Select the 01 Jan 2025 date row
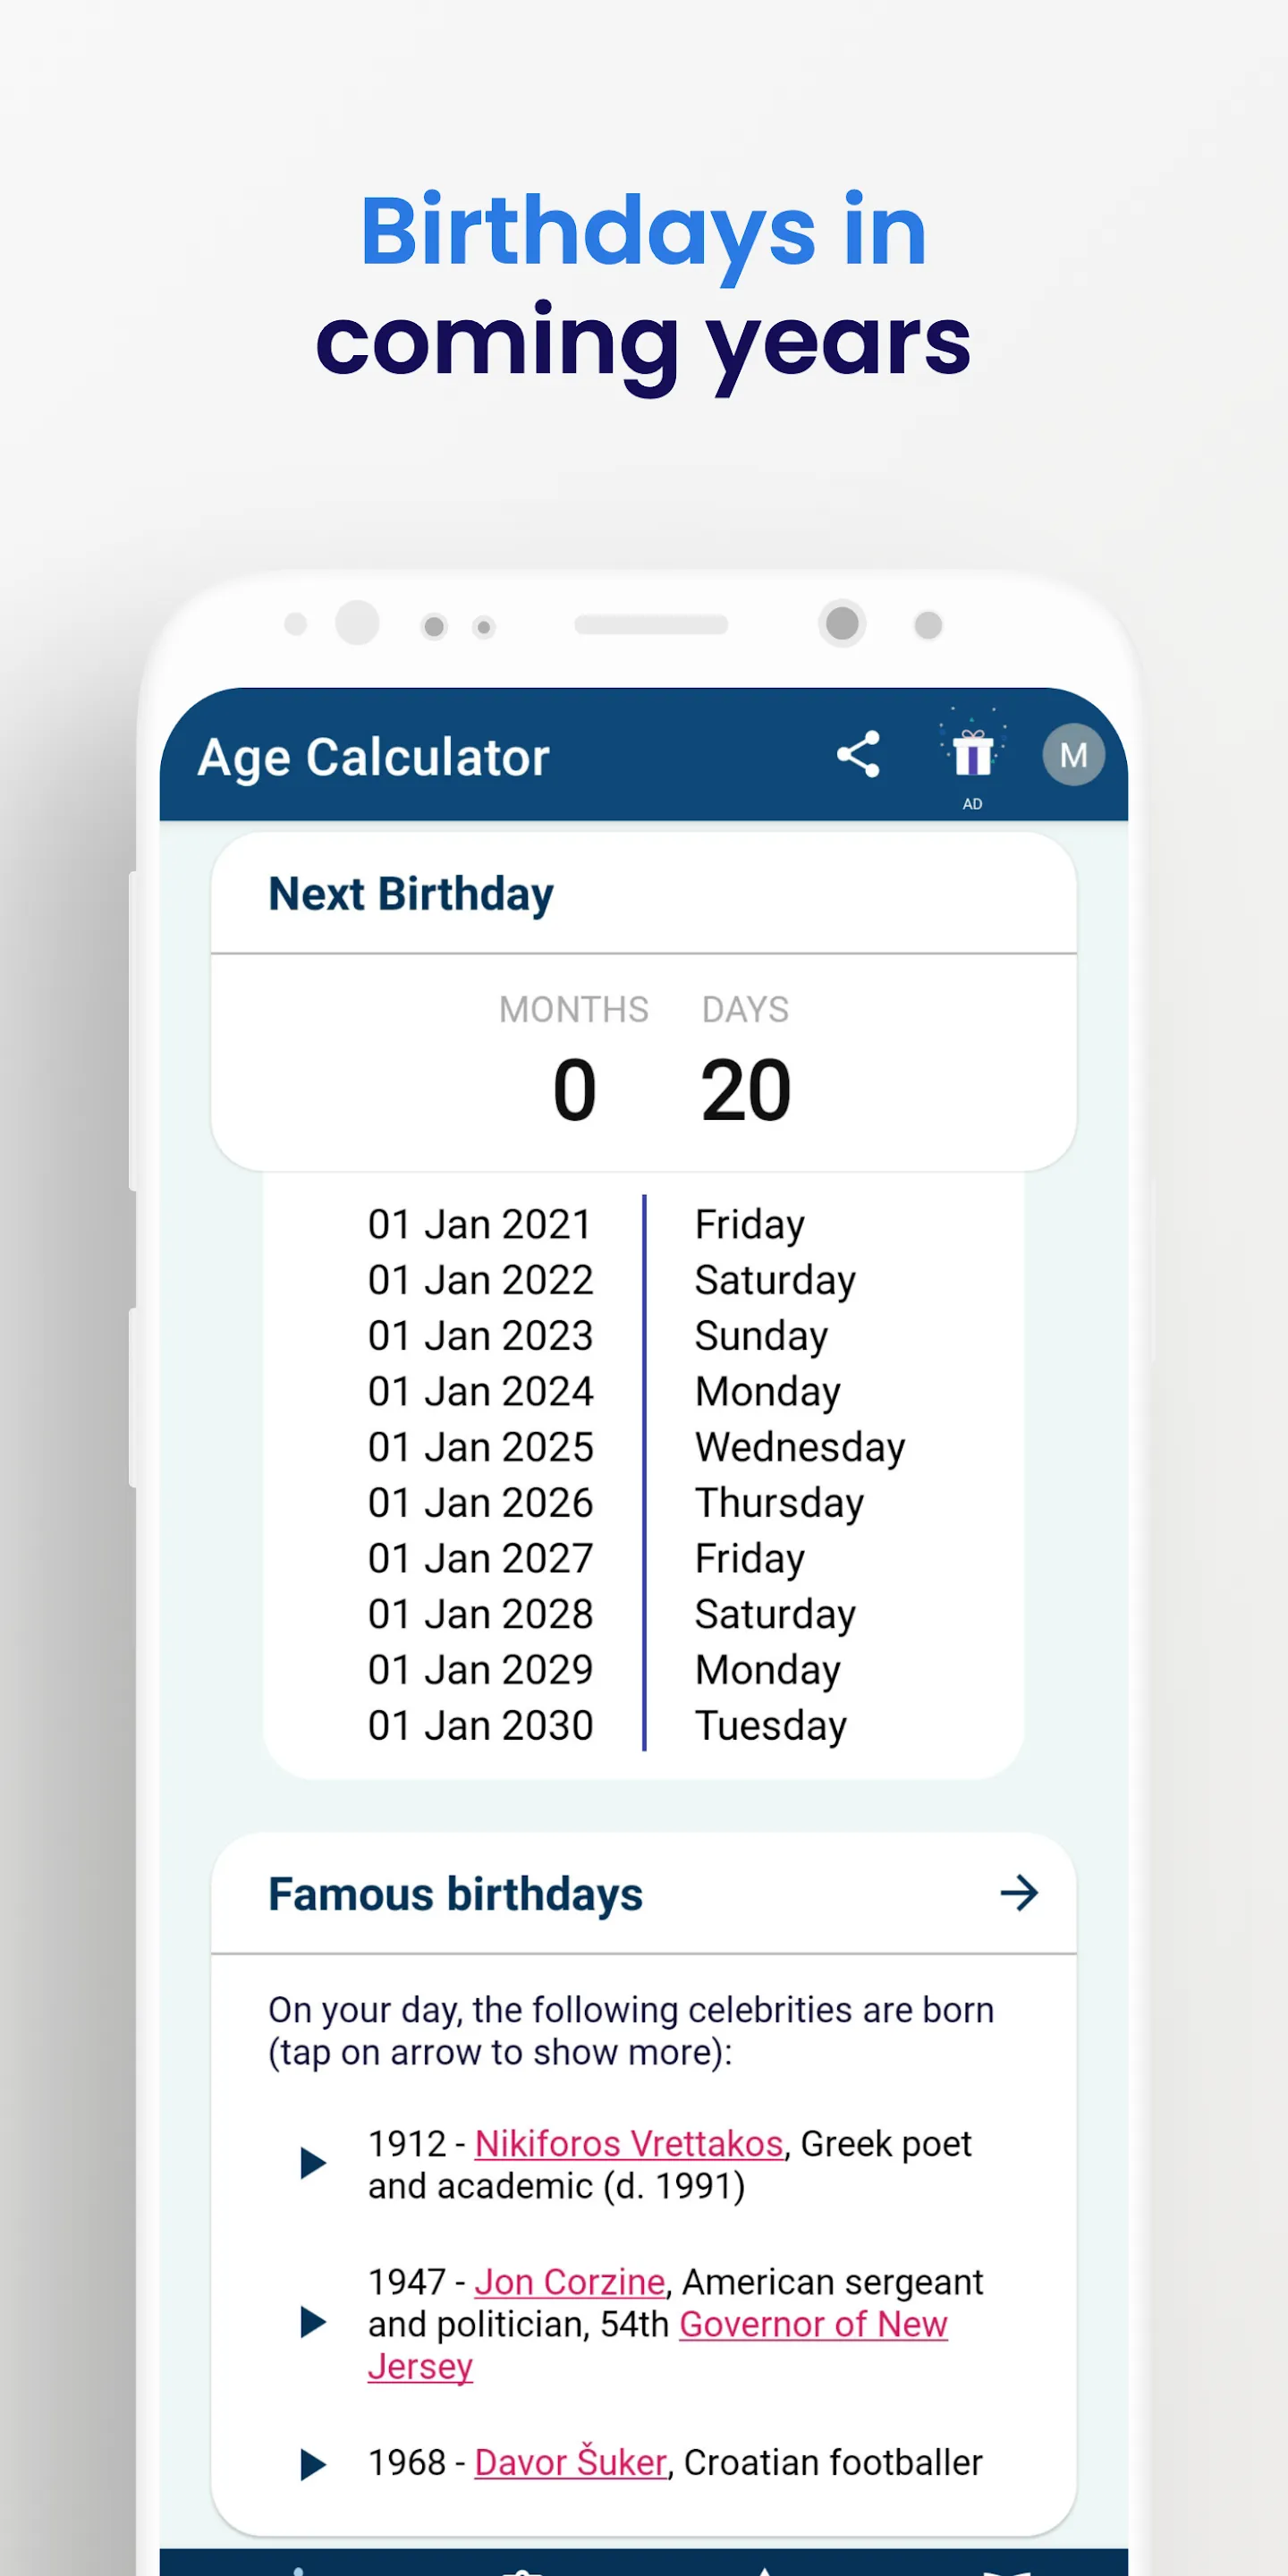Viewport: 1288px width, 2576px height. pos(480,1447)
